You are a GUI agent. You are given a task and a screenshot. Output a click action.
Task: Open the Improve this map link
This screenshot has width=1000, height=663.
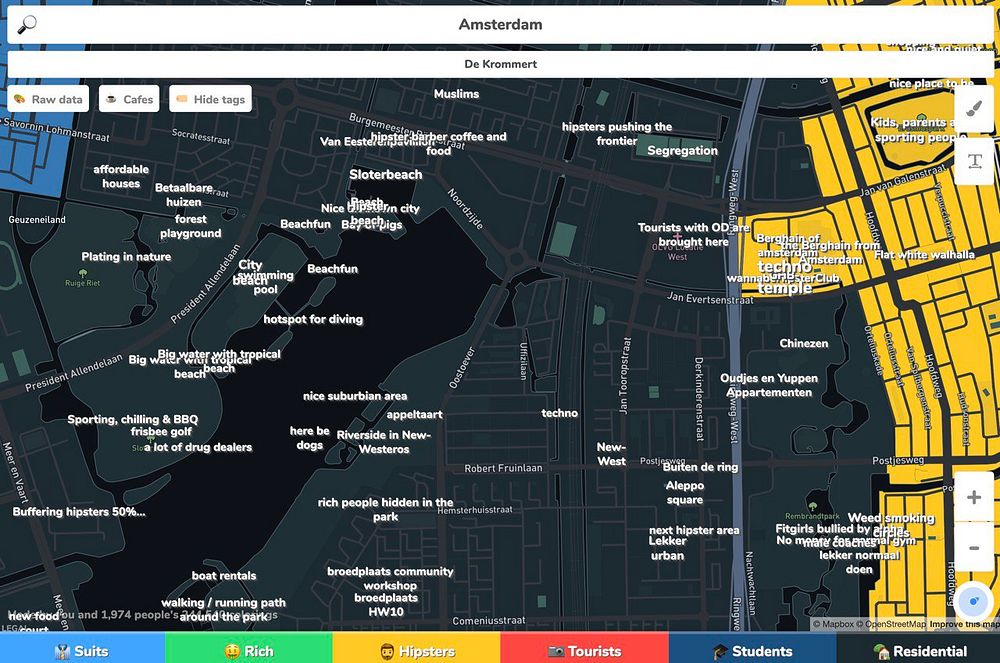[964, 624]
